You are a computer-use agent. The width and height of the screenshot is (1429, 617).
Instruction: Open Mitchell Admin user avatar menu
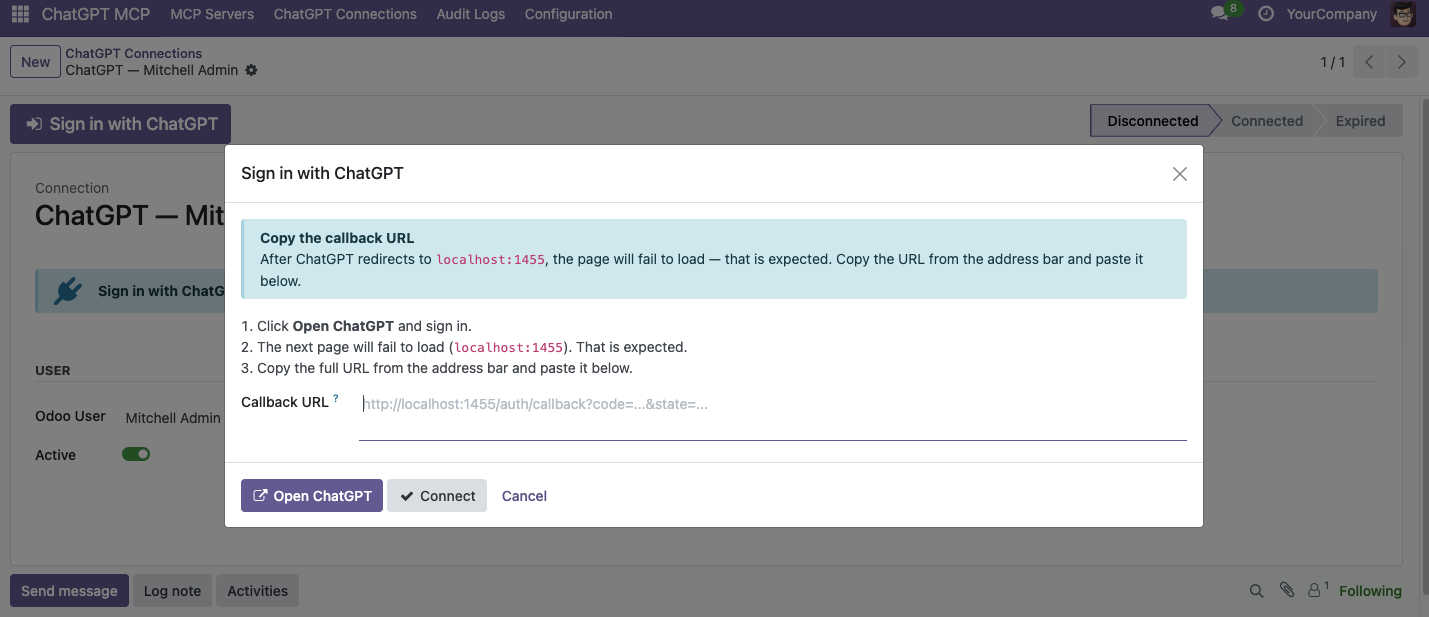pyautogui.click(x=1403, y=14)
